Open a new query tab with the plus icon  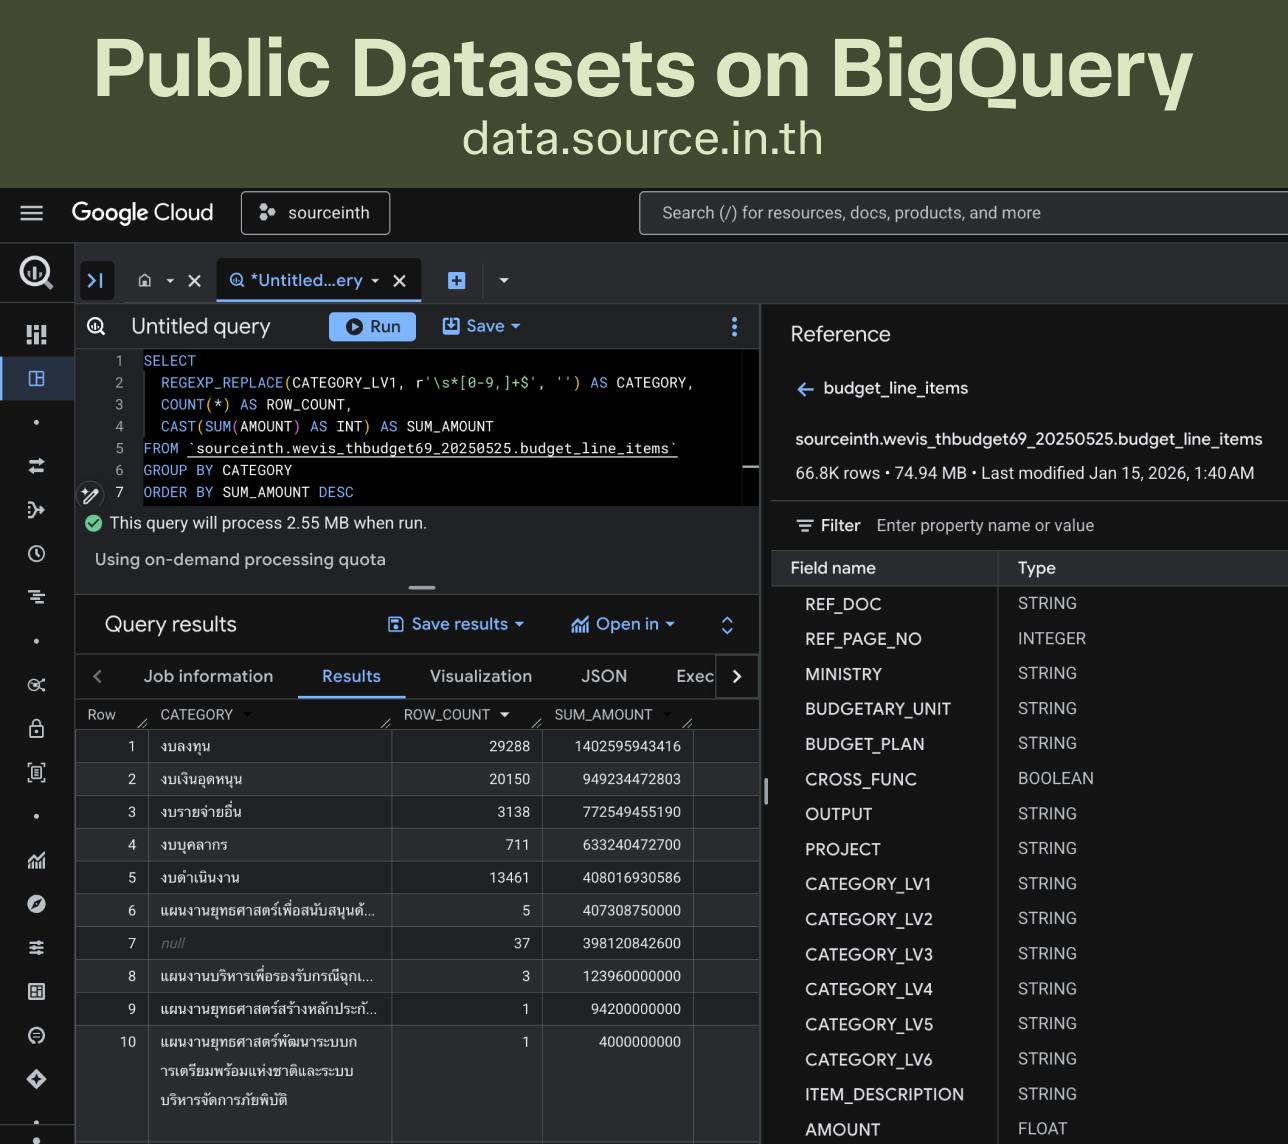click(456, 281)
